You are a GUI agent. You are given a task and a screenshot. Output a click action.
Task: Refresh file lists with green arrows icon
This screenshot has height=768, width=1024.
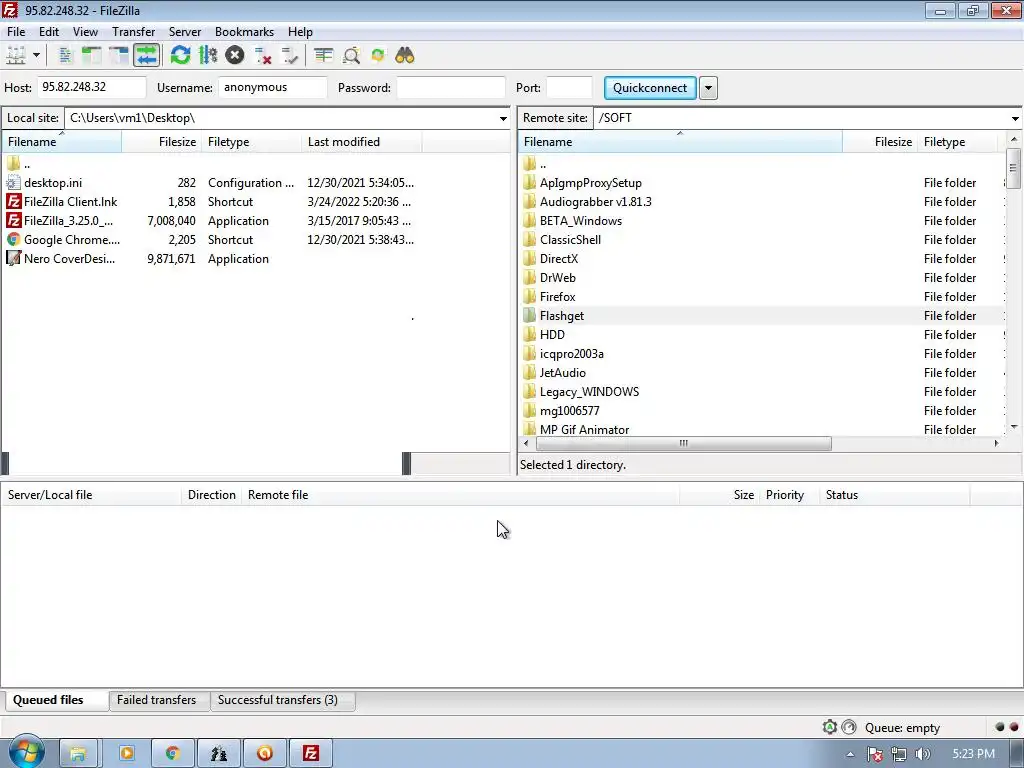[x=180, y=56]
